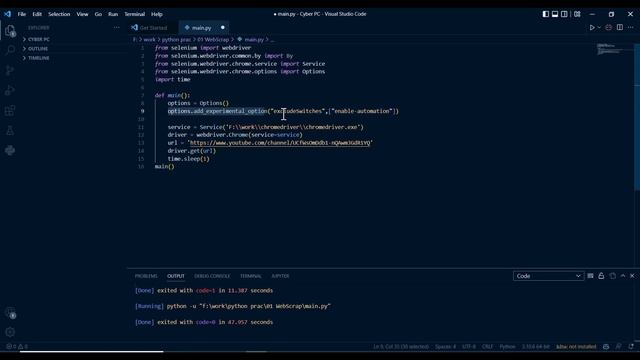Change indentation via 'Spaces: 4' status item
This screenshot has height=360, width=640.
(445, 347)
